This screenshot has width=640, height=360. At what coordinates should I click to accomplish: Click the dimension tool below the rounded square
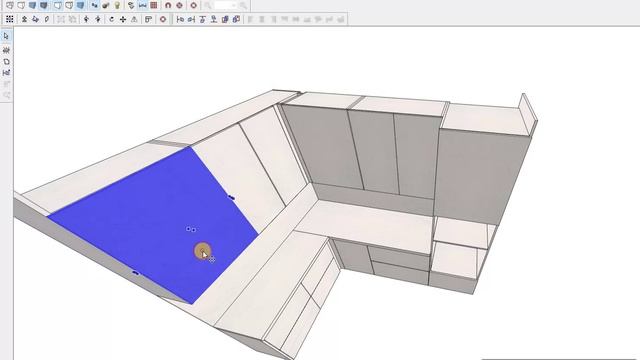(6, 73)
